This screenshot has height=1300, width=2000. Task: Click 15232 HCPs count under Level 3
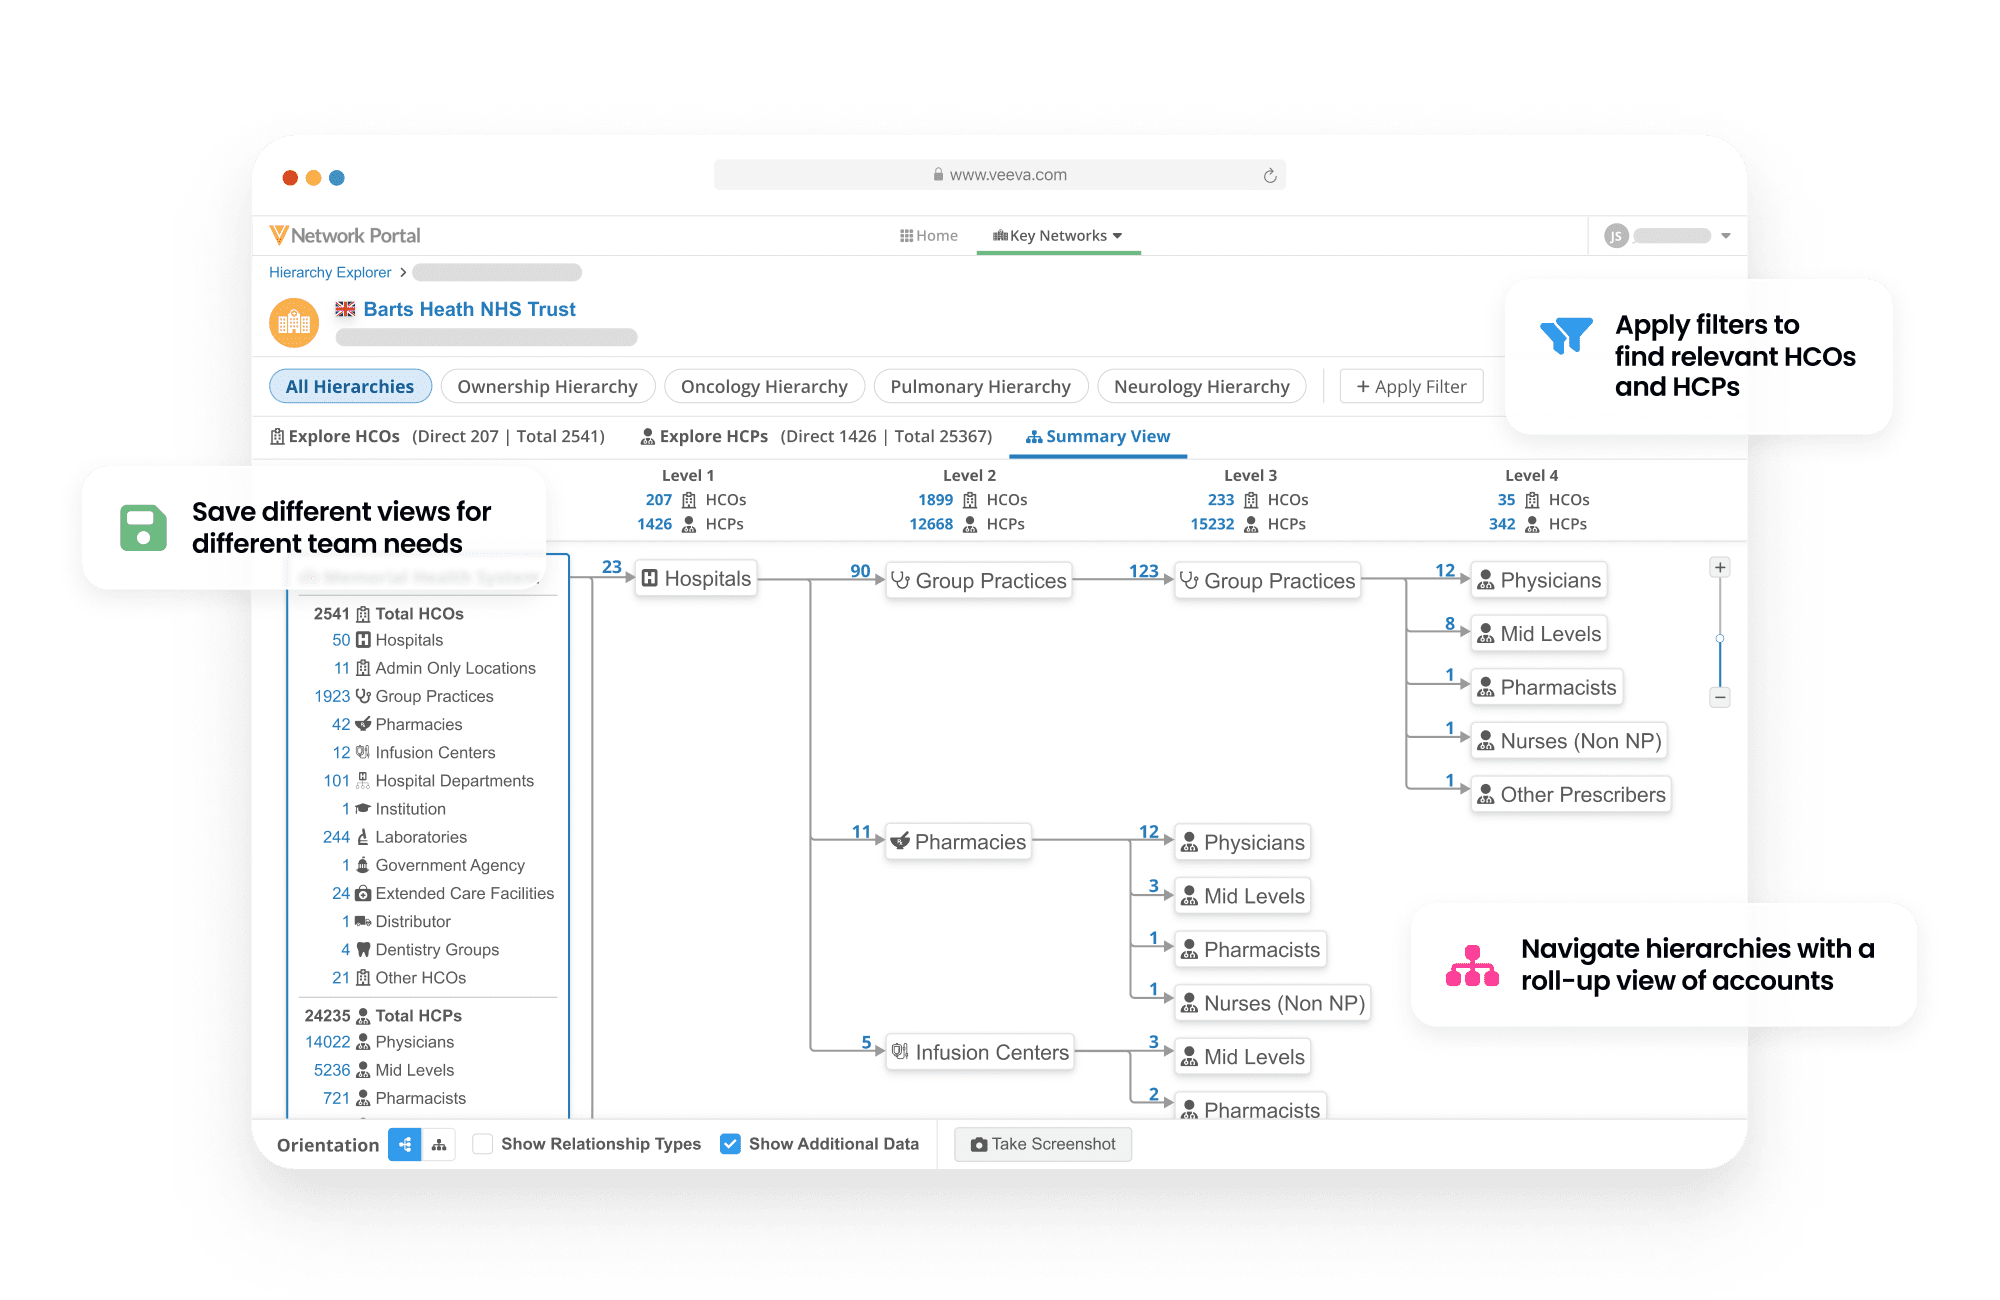click(x=1212, y=524)
